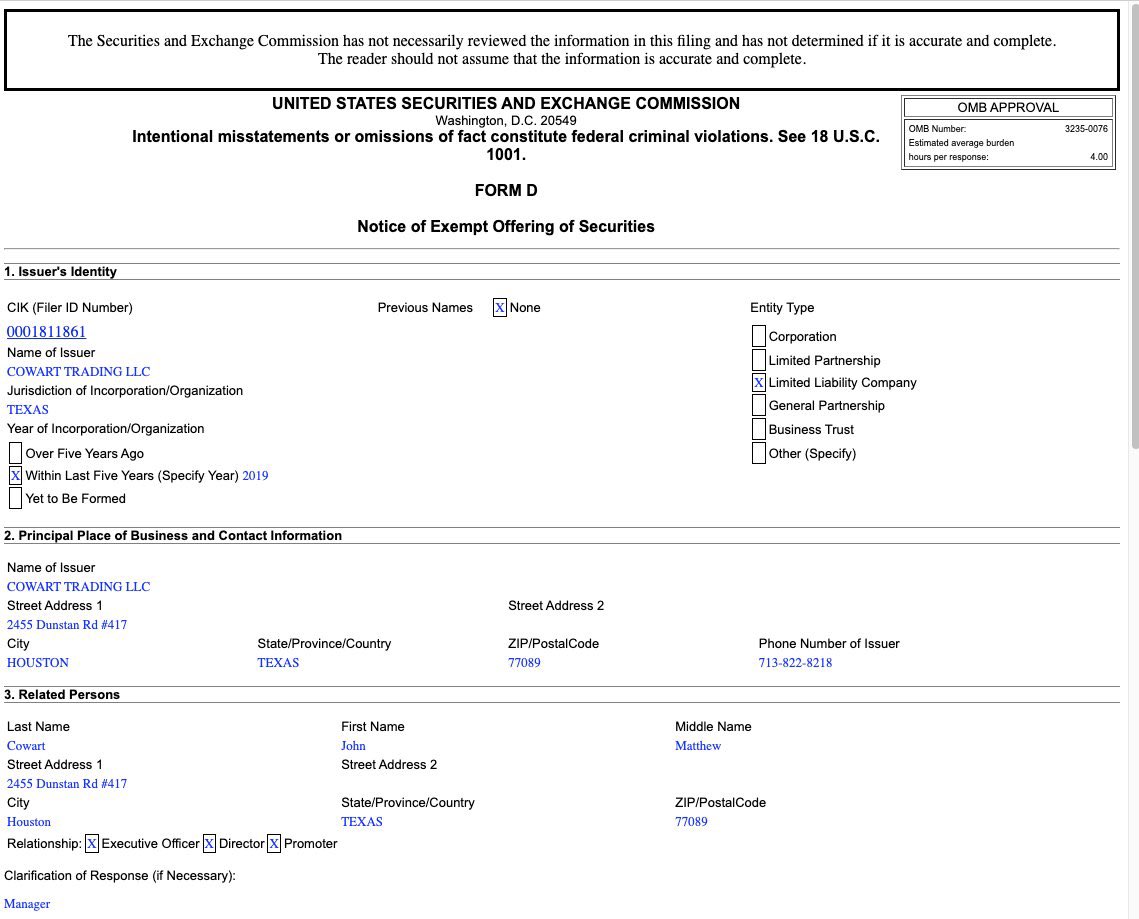Click issuer street address 2455 Dunstan Rd #417
The height and width of the screenshot is (919, 1139).
67,625
